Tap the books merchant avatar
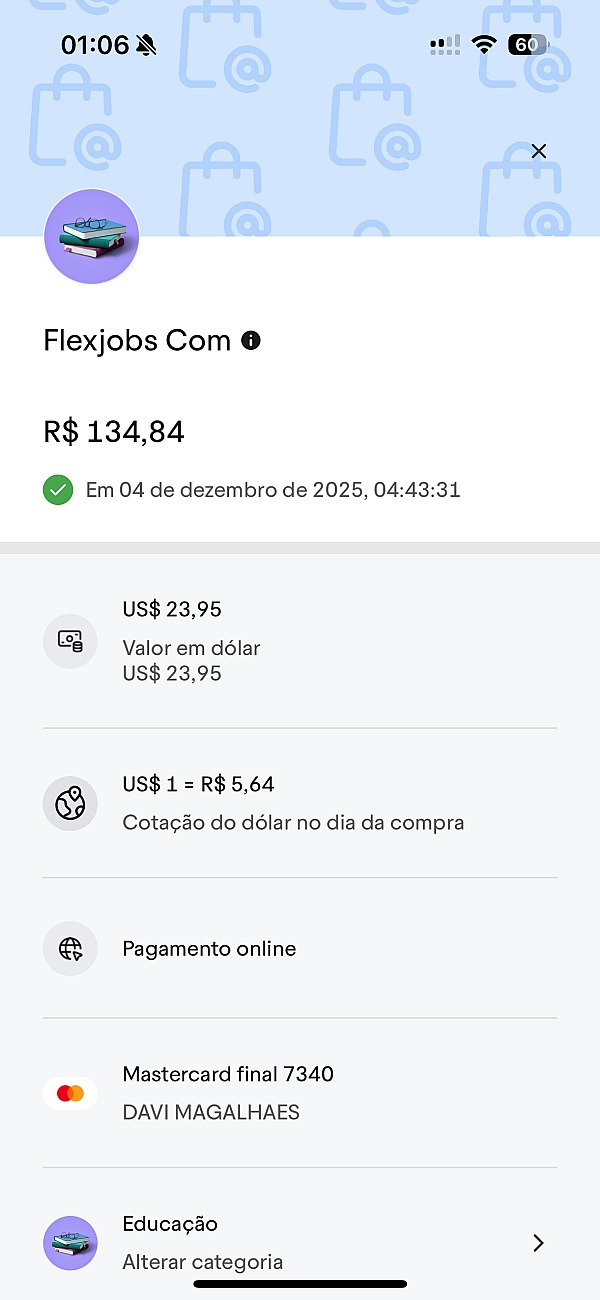Screen dimensions: 600x1300 pos(91,236)
